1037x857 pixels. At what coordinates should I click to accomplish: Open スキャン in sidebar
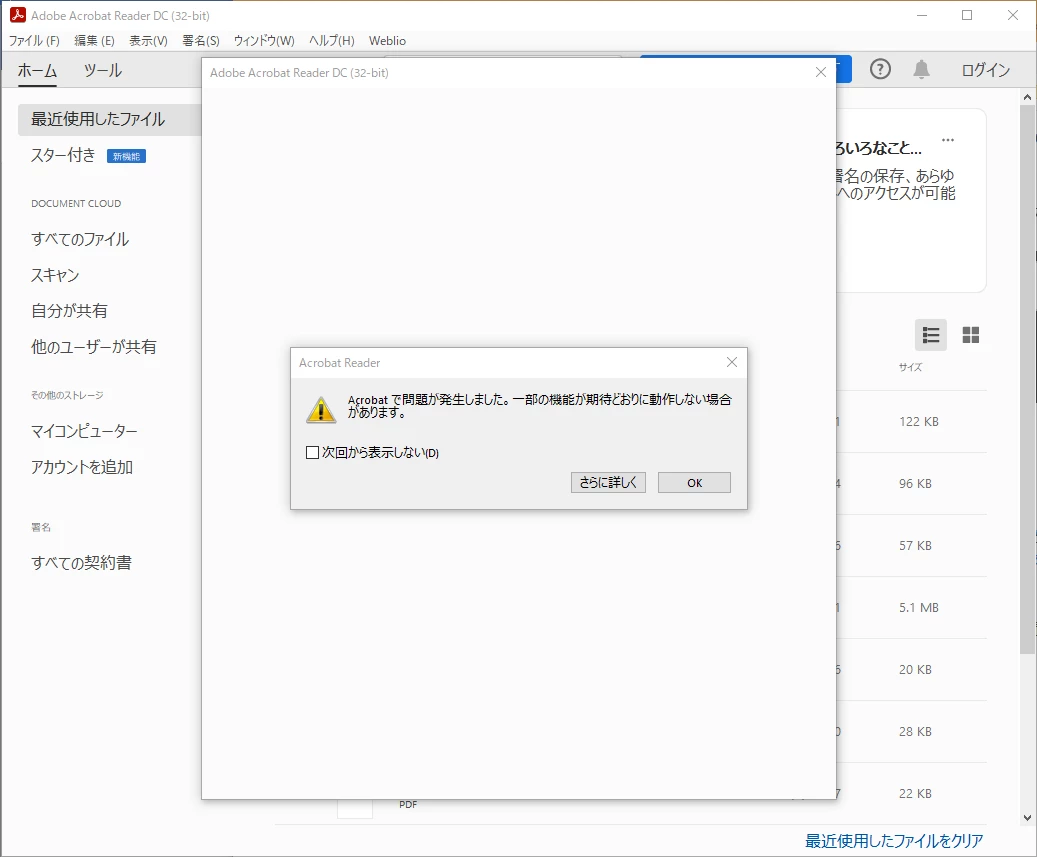click(x=55, y=275)
